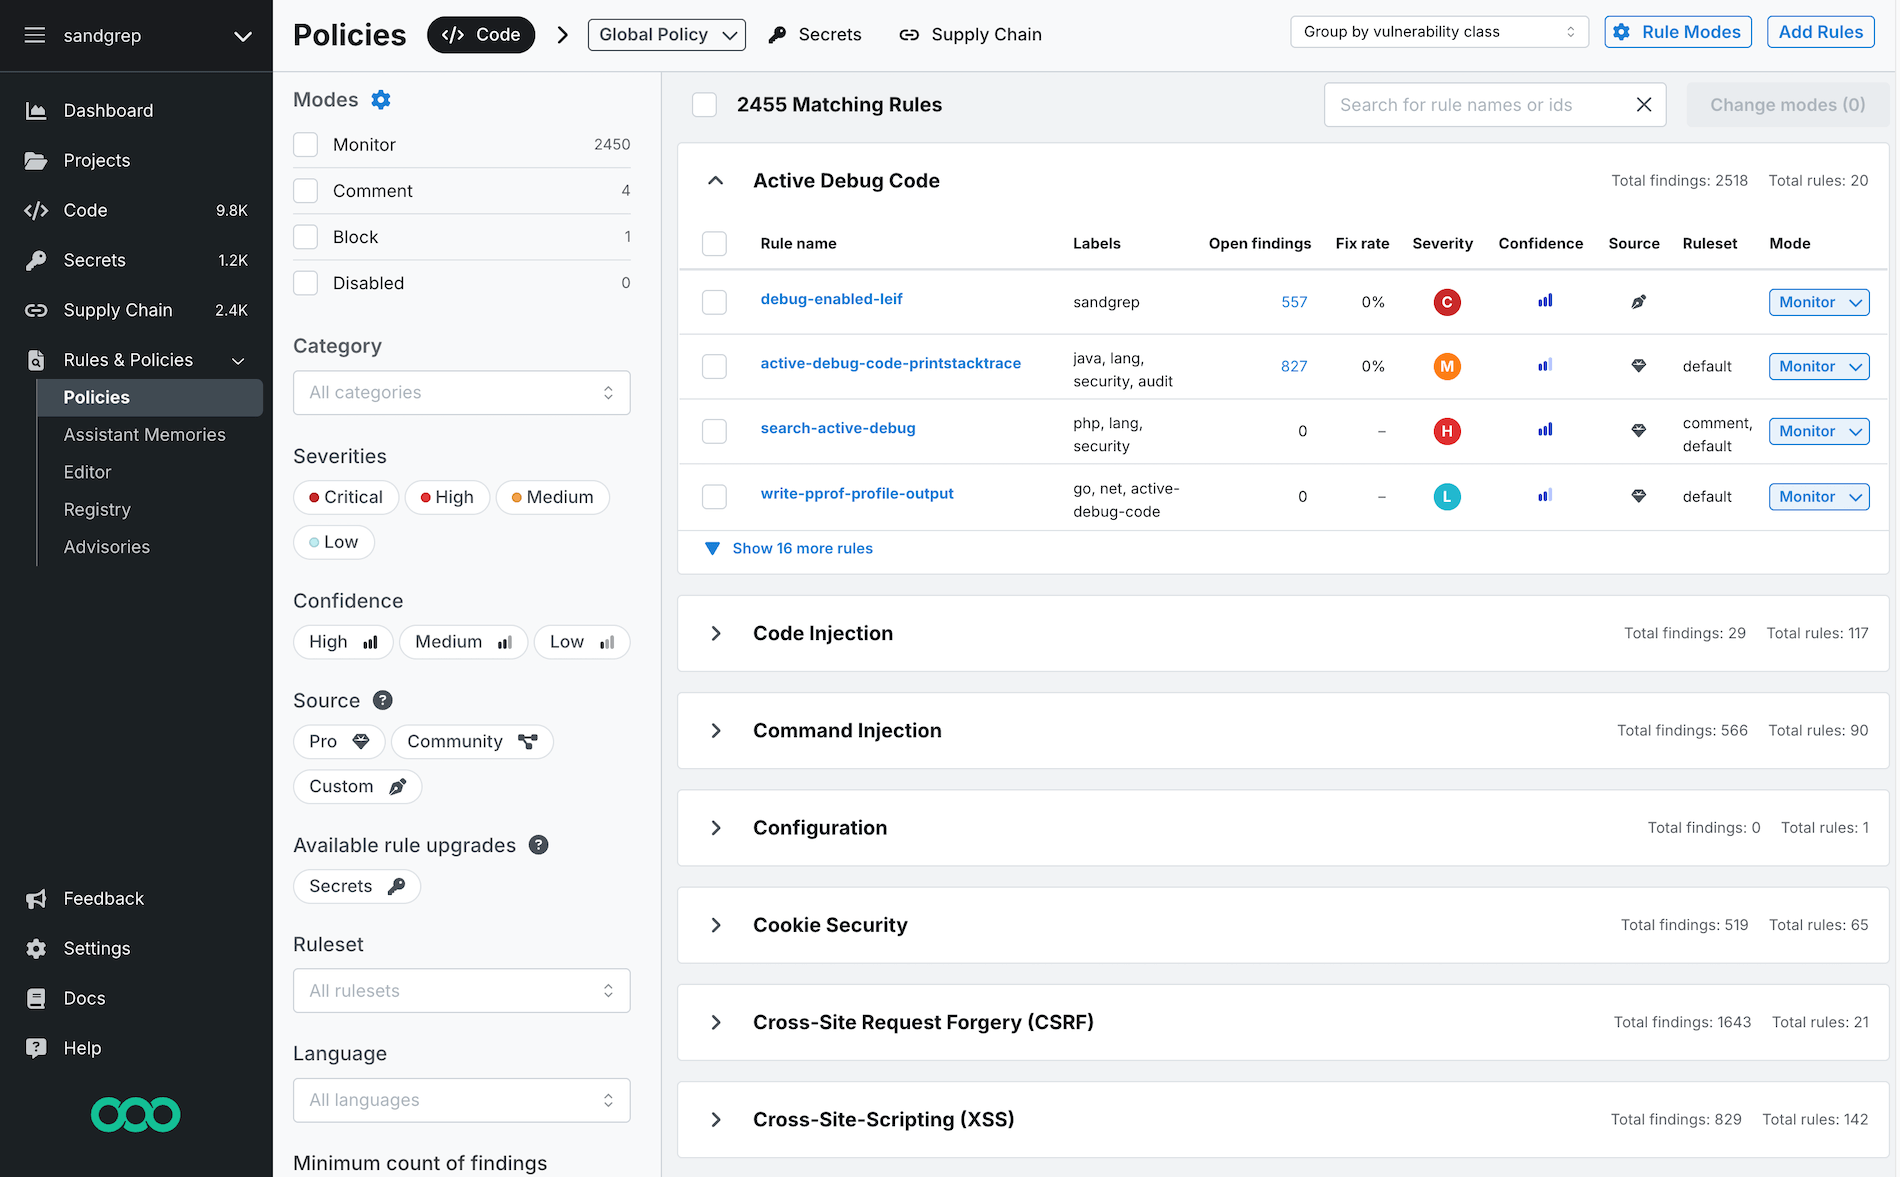This screenshot has height=1177, width=1900.
Task: Select the red-dot Critical severity chip
Action: tap(345, 497)
